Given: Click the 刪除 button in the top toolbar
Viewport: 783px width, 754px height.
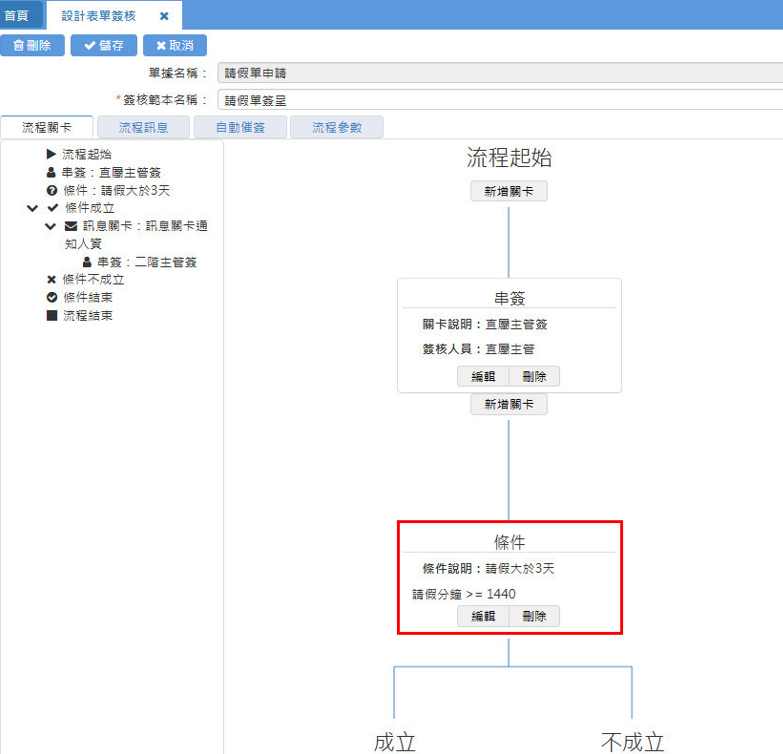Looking at the screenshot, I should (x=33, y=46).
